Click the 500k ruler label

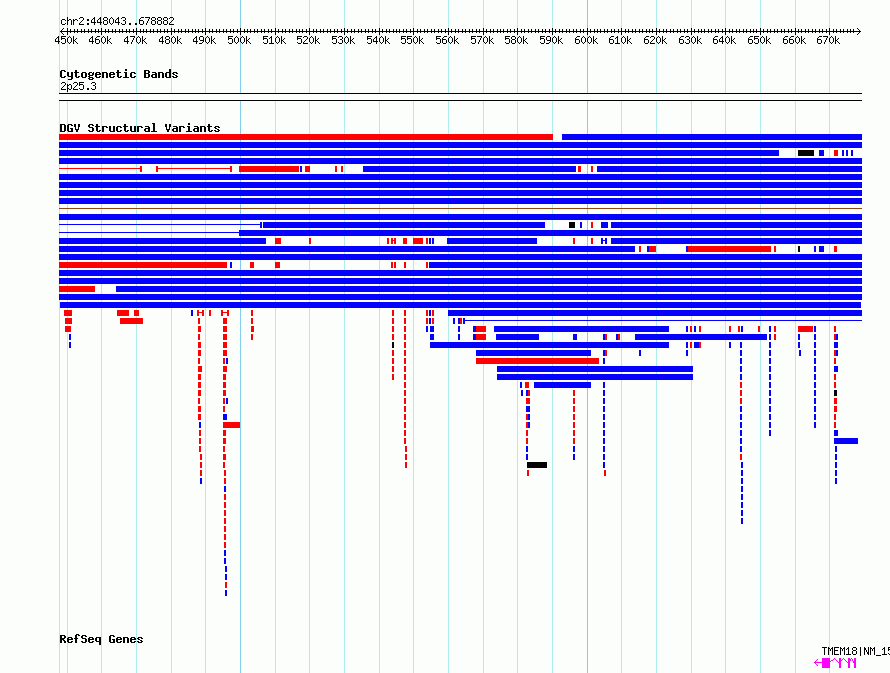pyautogui.click(x=239, y=40)
